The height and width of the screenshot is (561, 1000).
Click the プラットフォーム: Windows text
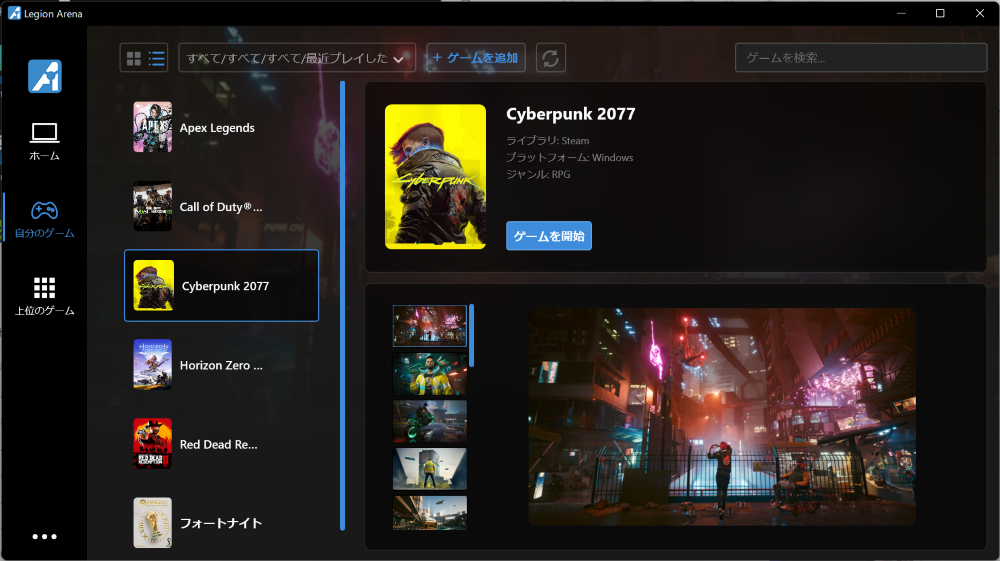click(570, 157)
